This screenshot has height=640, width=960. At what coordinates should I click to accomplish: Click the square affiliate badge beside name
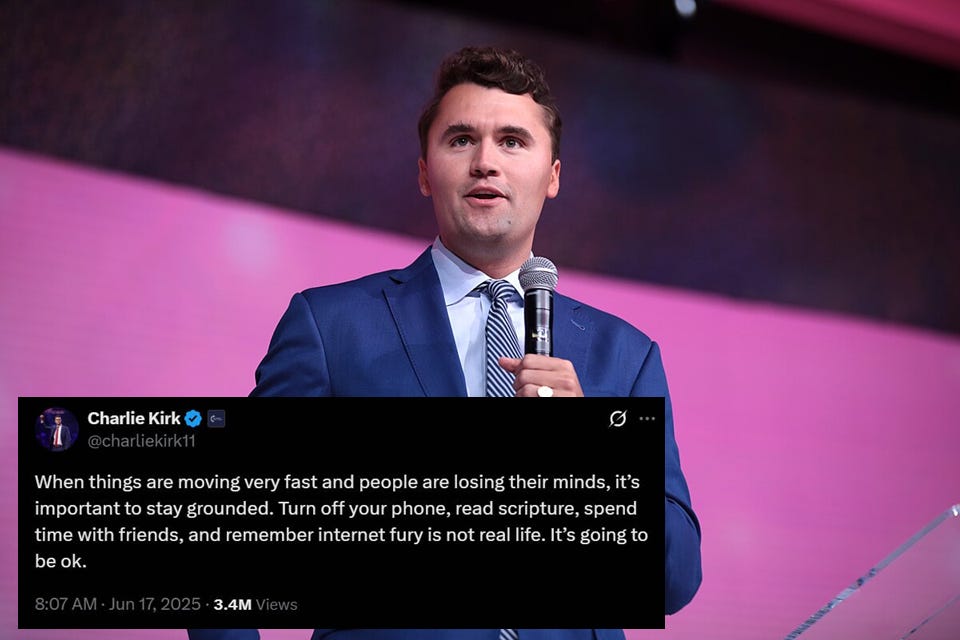coord(216,419)
